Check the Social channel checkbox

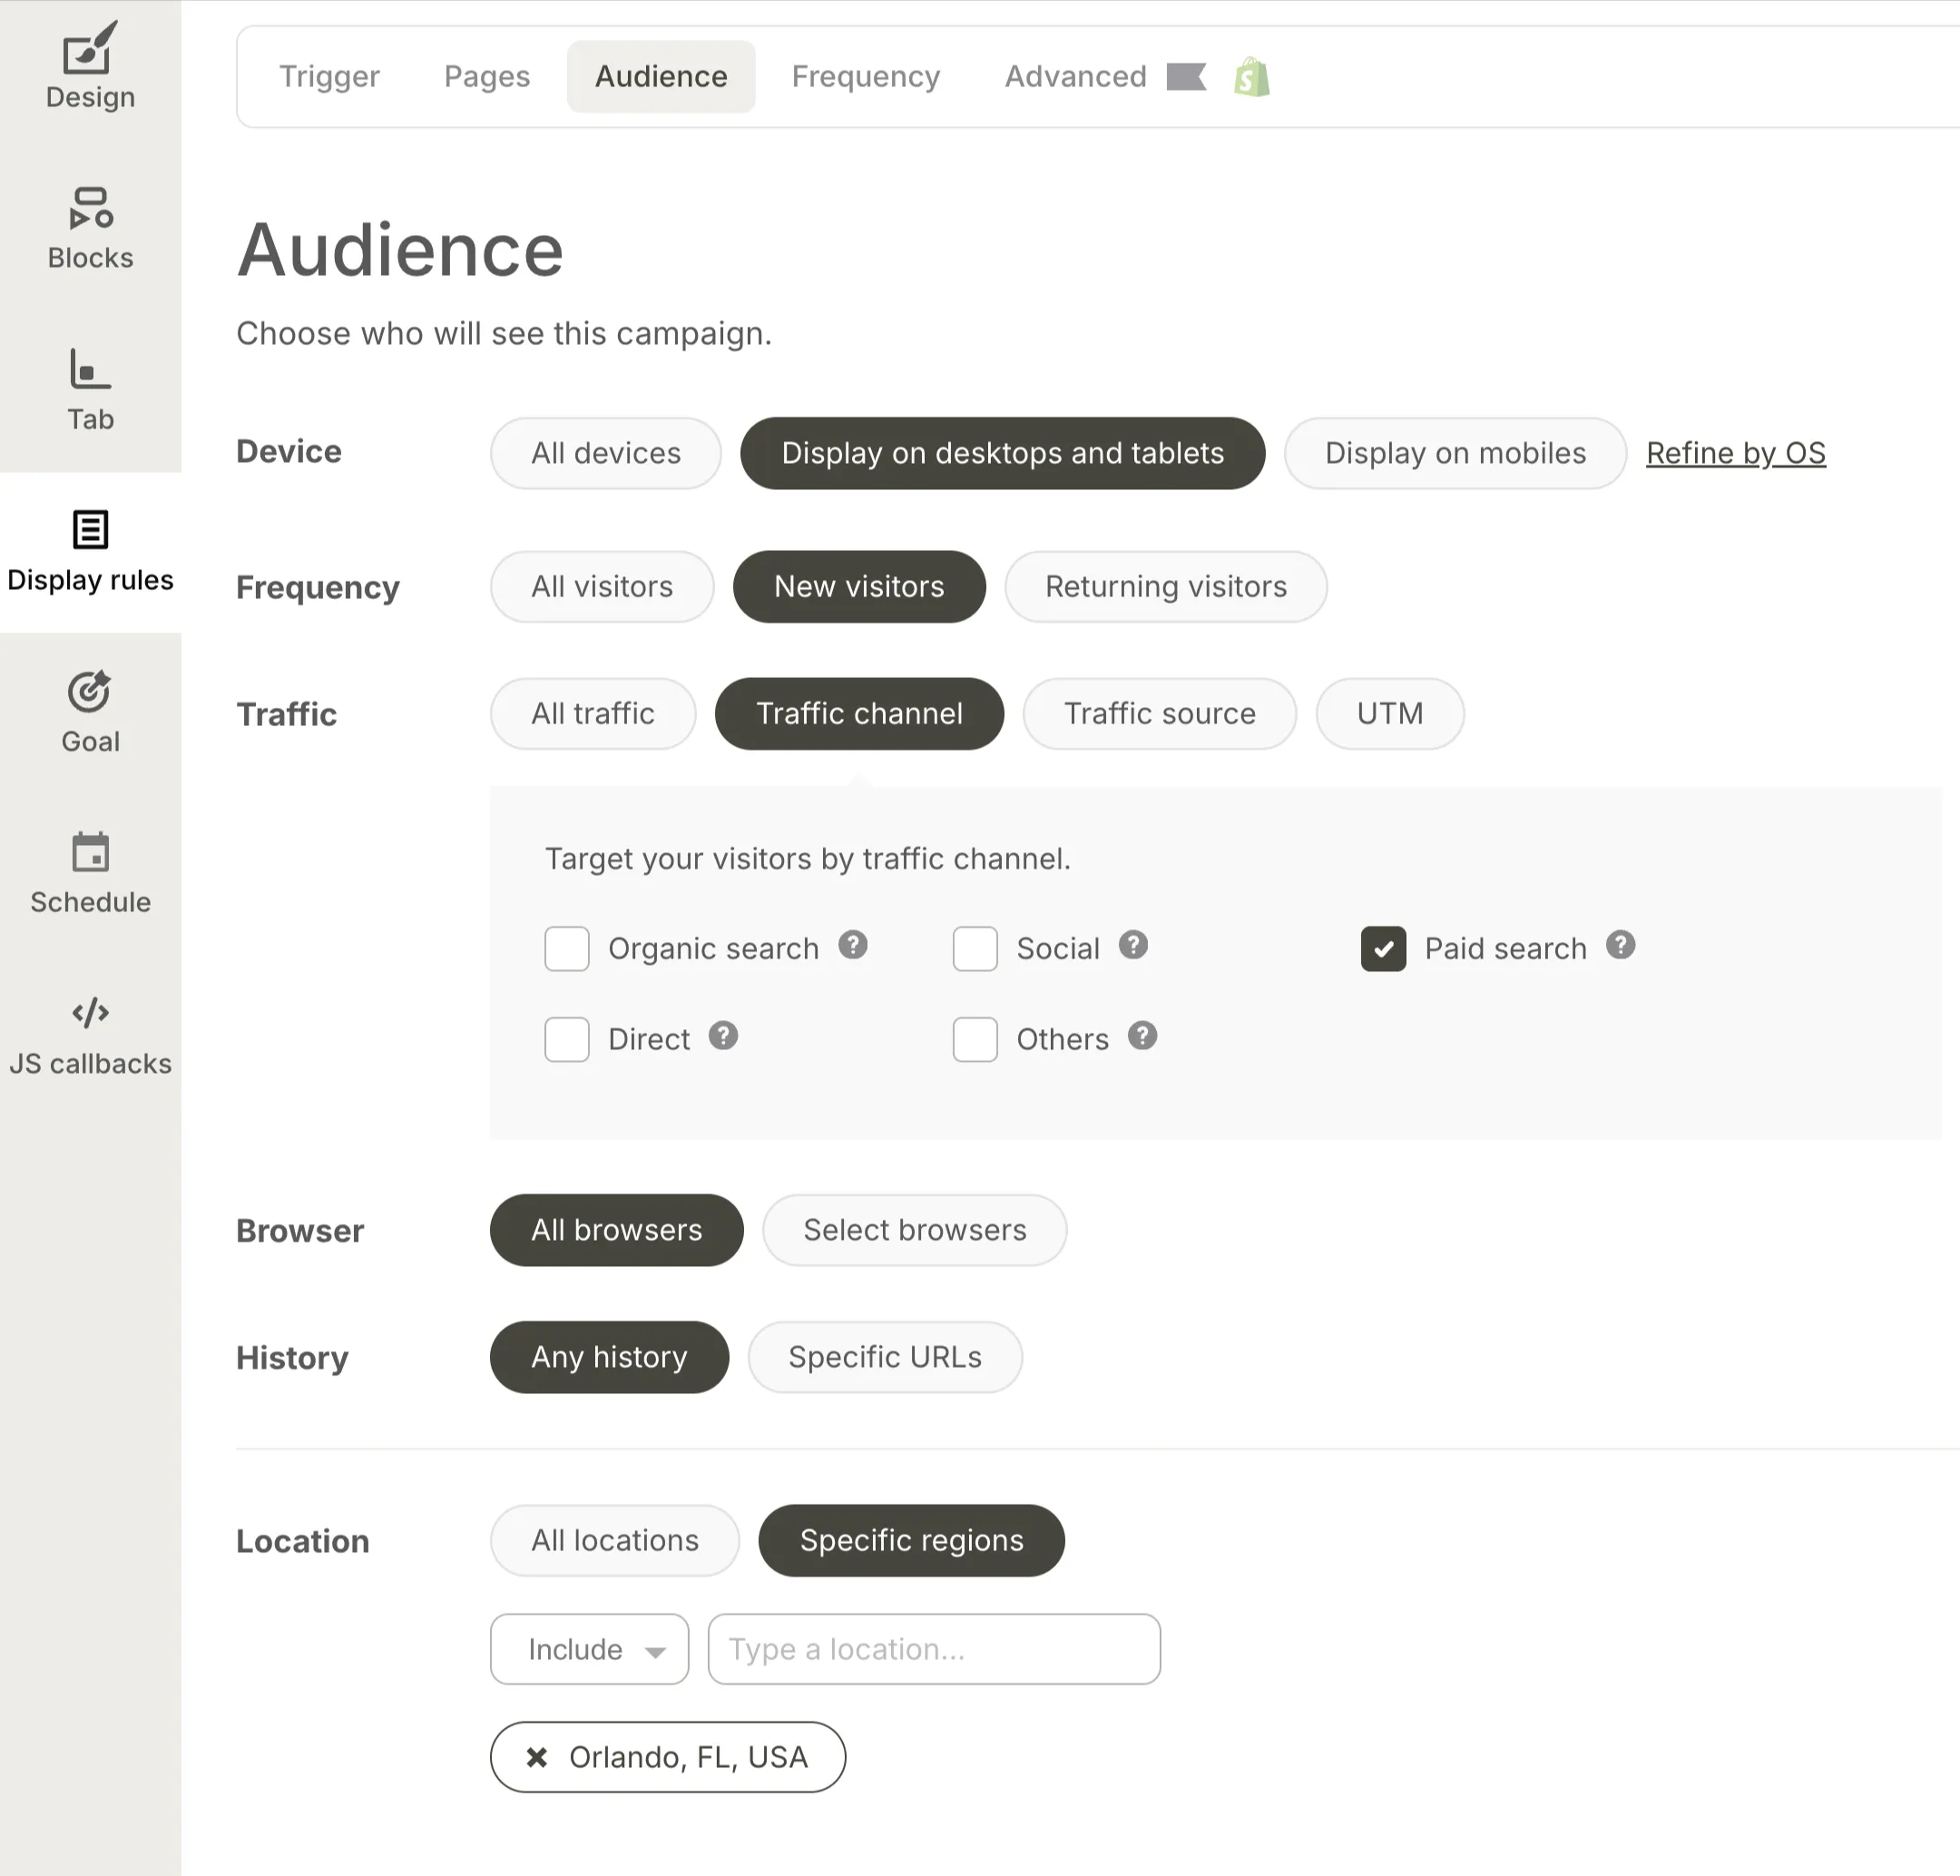pos(975,949)
